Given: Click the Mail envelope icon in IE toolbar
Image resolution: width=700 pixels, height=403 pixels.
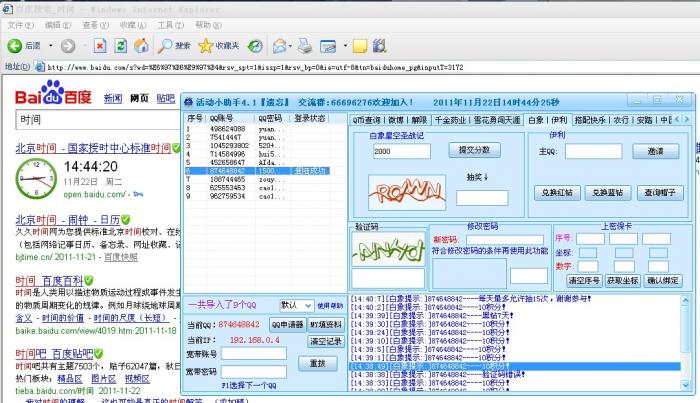Looking at the screenshot, I should pyautogui.click(x=279, y=46).
